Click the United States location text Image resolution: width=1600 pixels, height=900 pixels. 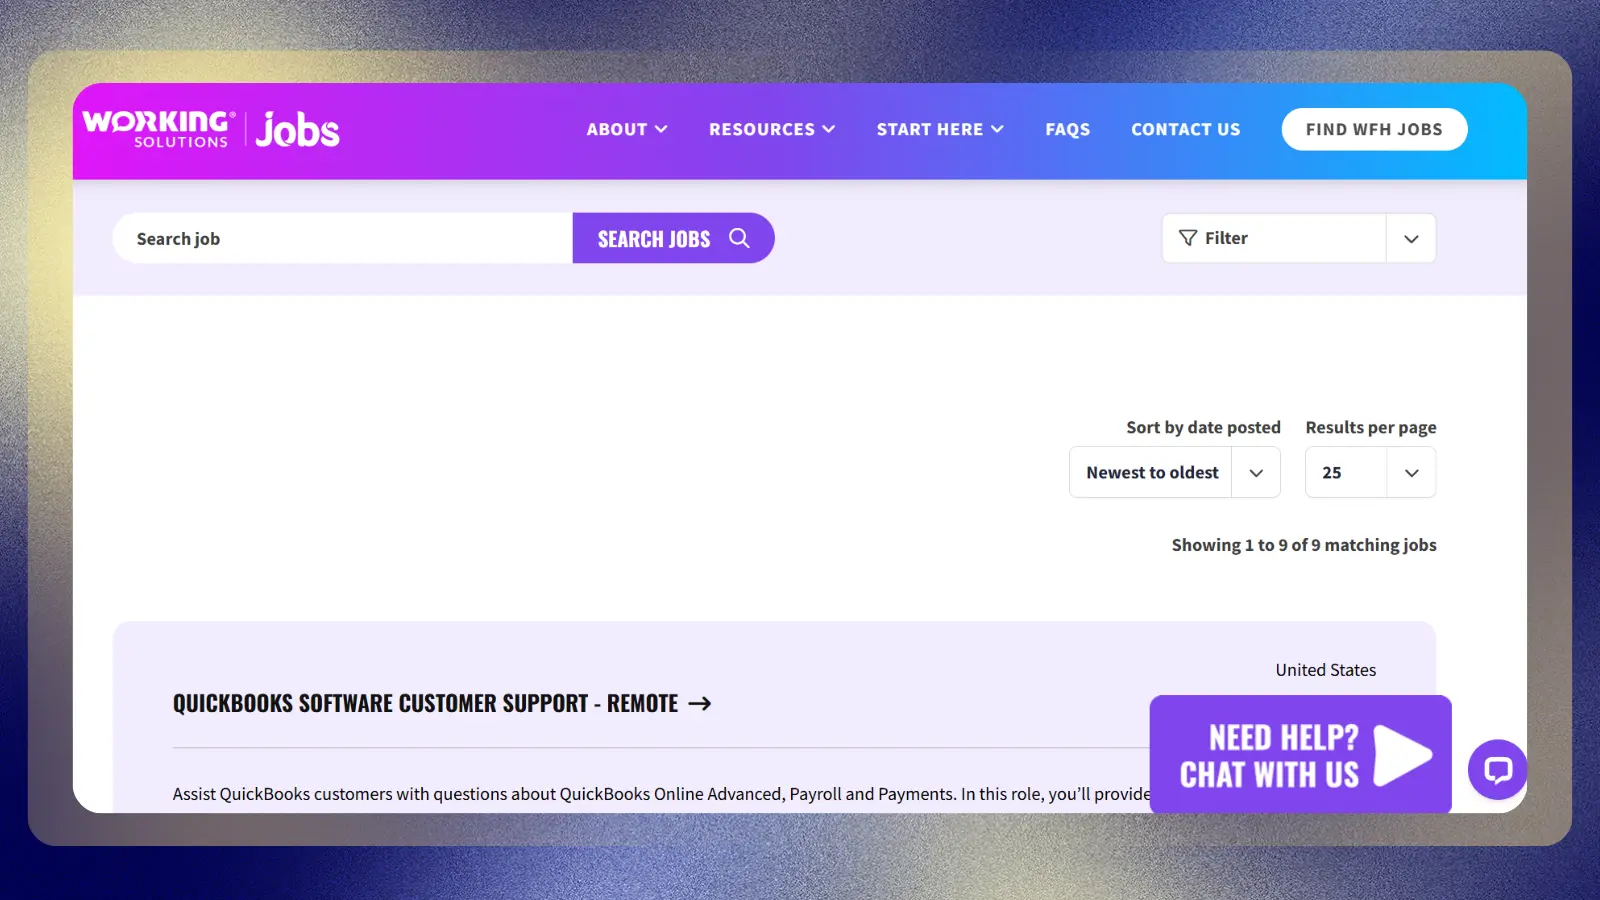(x=1326, y=670)
